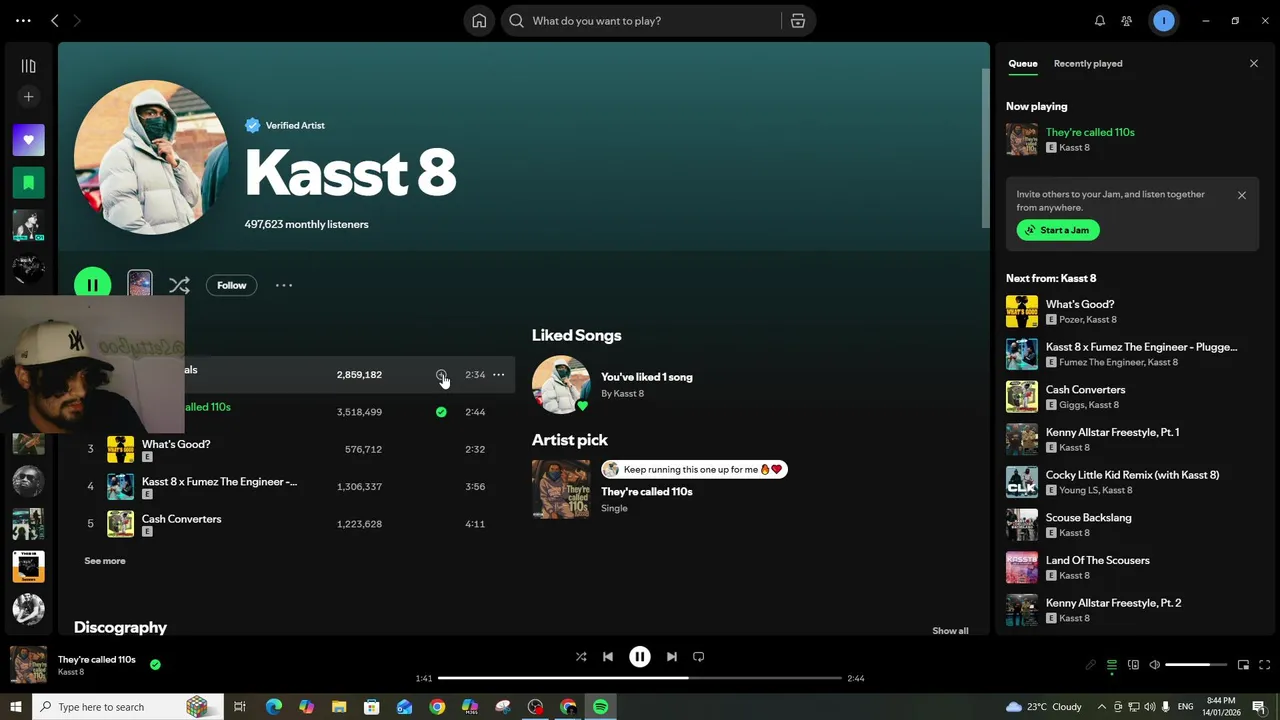Switch to the Recently played tab
1280x720 pixels.
point(1088,63)
